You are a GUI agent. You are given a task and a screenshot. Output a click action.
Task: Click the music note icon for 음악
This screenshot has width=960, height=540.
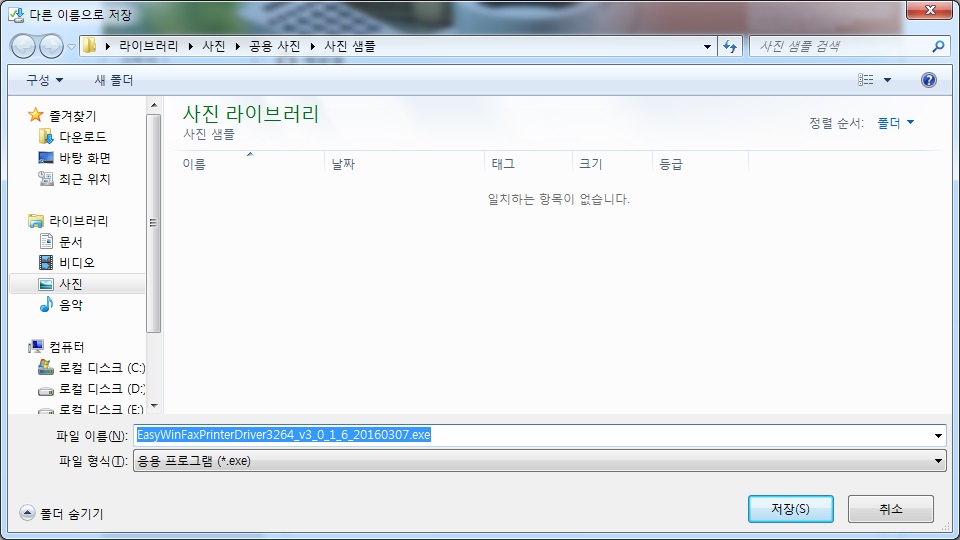[46, 304]
